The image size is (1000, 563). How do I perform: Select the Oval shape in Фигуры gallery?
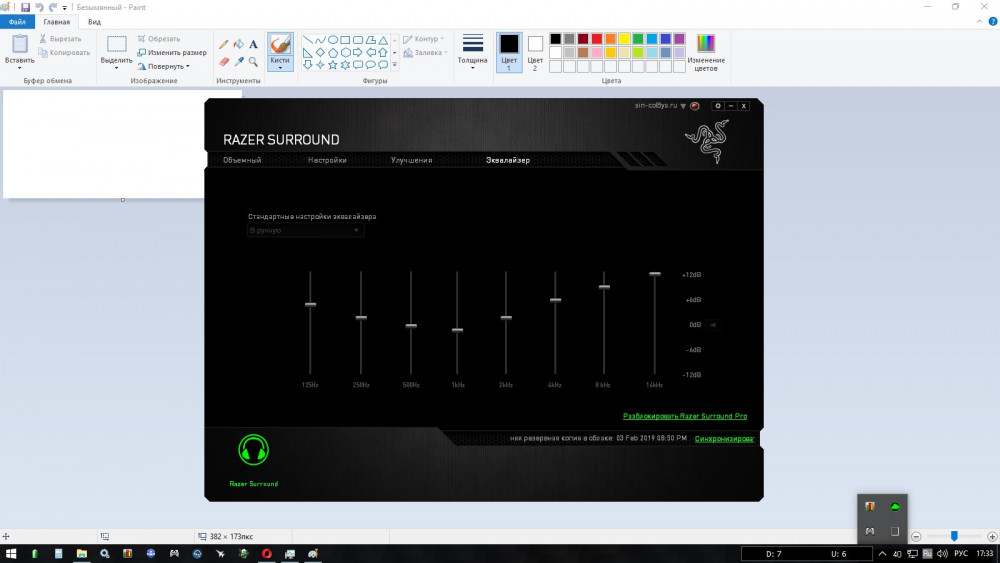pos(332,40)
